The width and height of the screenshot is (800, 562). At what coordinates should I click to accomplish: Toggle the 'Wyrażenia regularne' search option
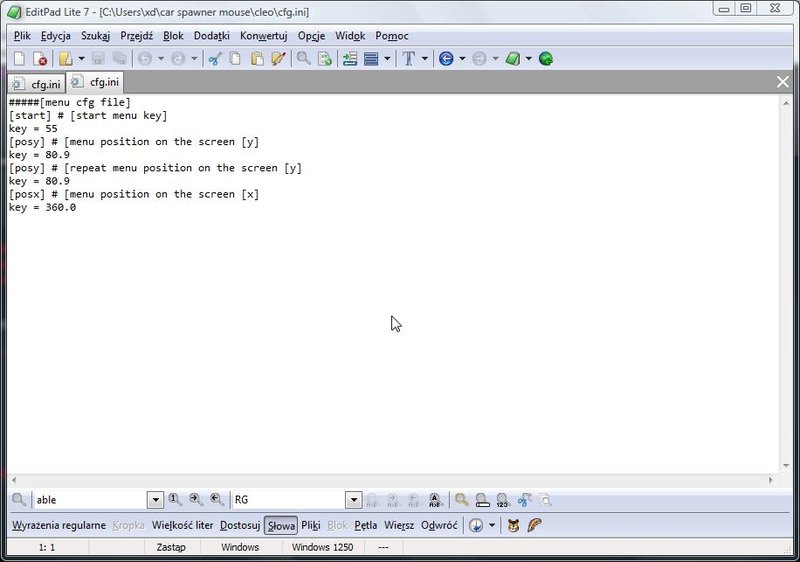click(59, 525)
